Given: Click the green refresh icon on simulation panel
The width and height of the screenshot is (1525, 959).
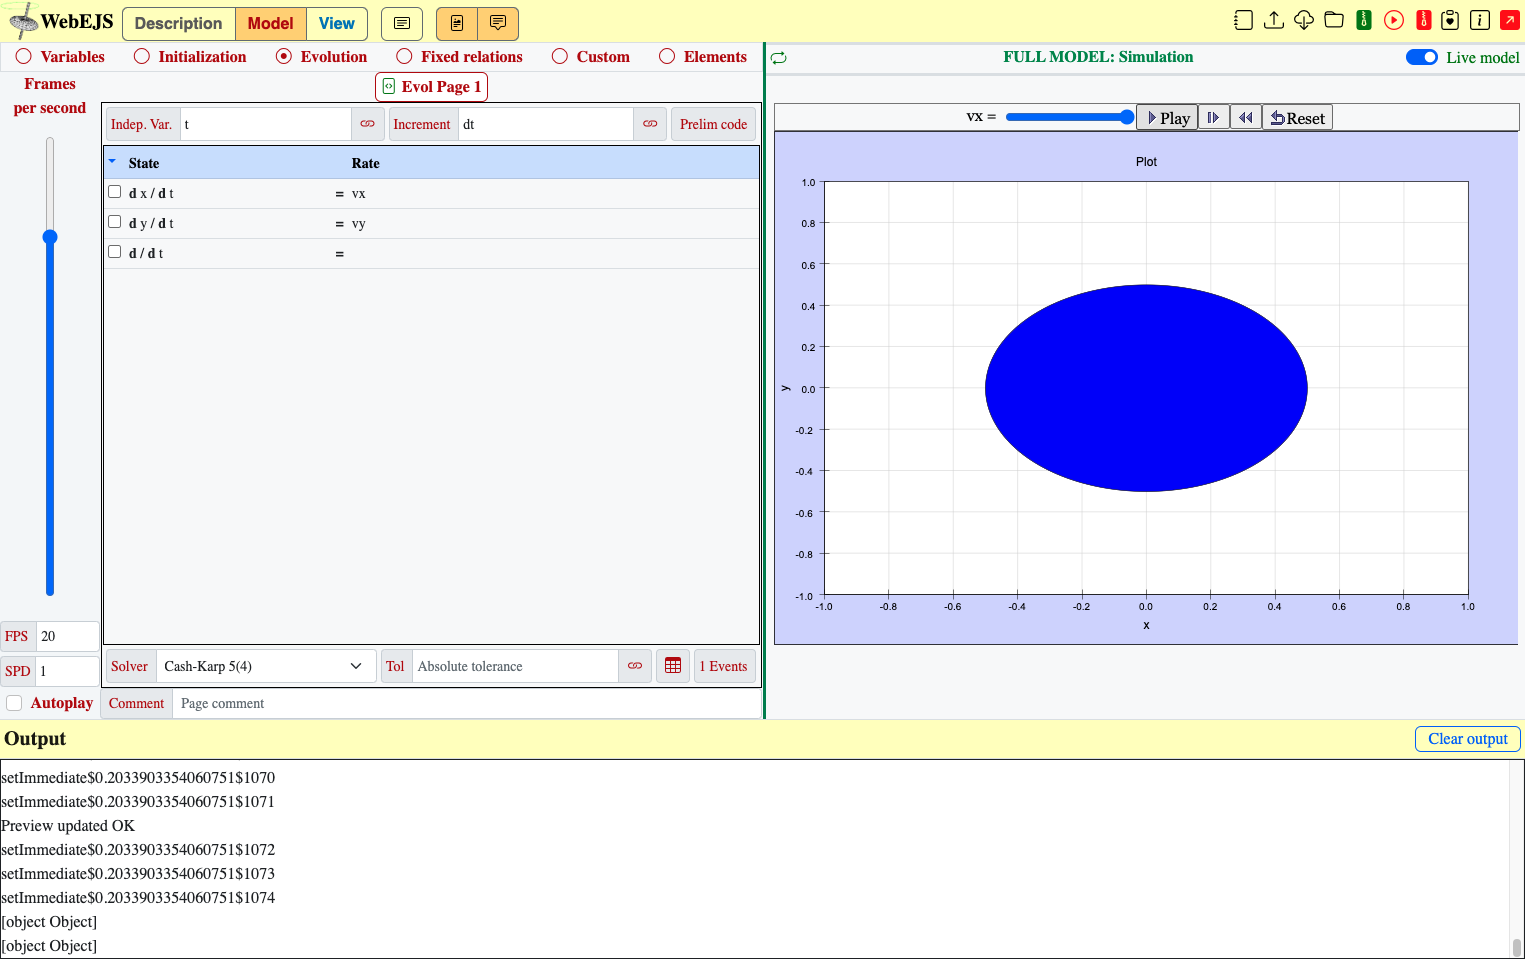Looking at the screenshot, I should pos(779,58).
